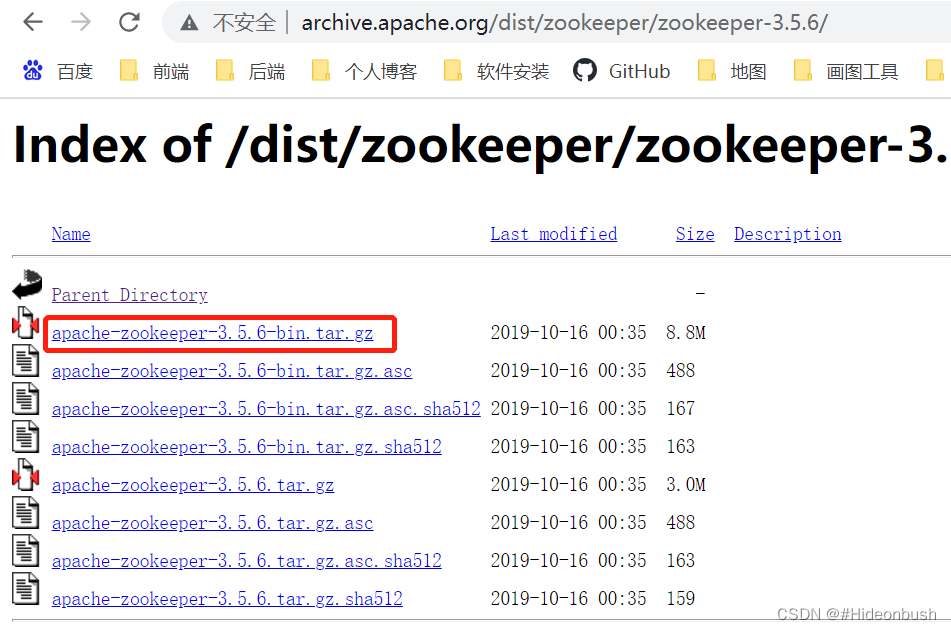Open apache-zookeeper-3.5.6.tar.gz.sha512 link

(x=227, y=599)
